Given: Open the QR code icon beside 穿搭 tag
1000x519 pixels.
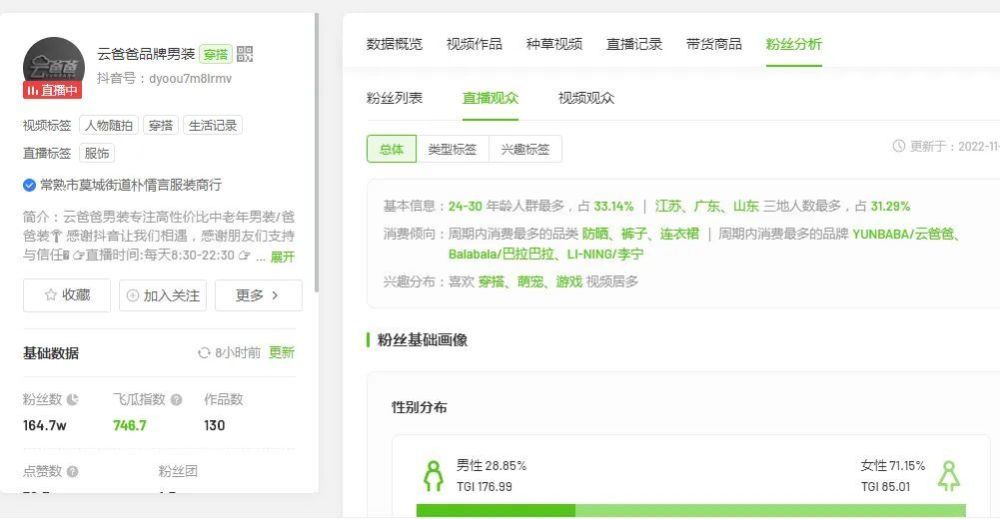Looking at the screenshot, I should tap(245, 54).
